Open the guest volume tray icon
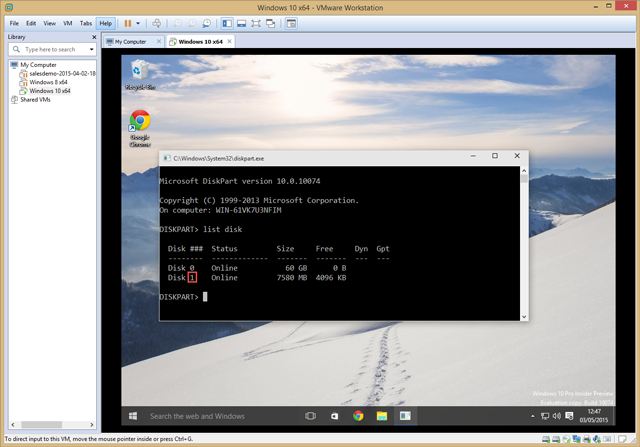 [557, 416]
